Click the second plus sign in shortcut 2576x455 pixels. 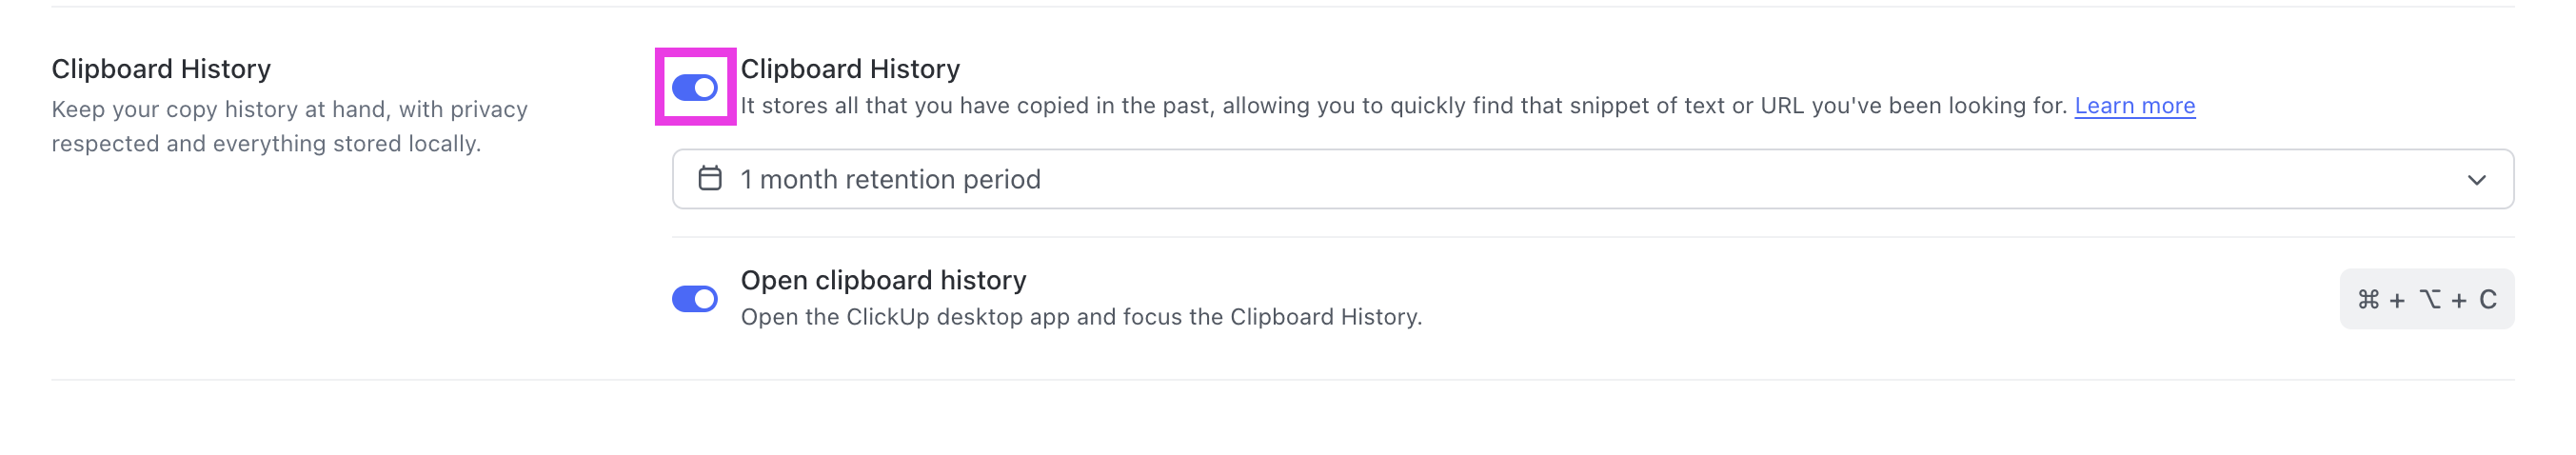(x=2459, y=300)
